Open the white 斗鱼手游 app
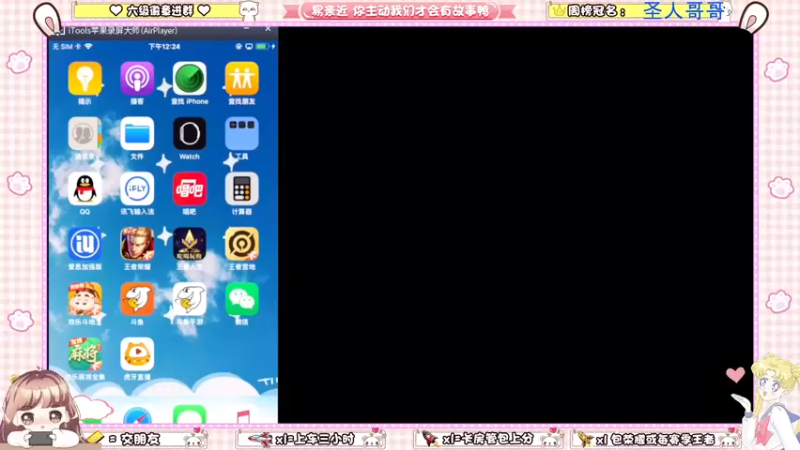This screenshot has width=800, height=450. [190, 299]
